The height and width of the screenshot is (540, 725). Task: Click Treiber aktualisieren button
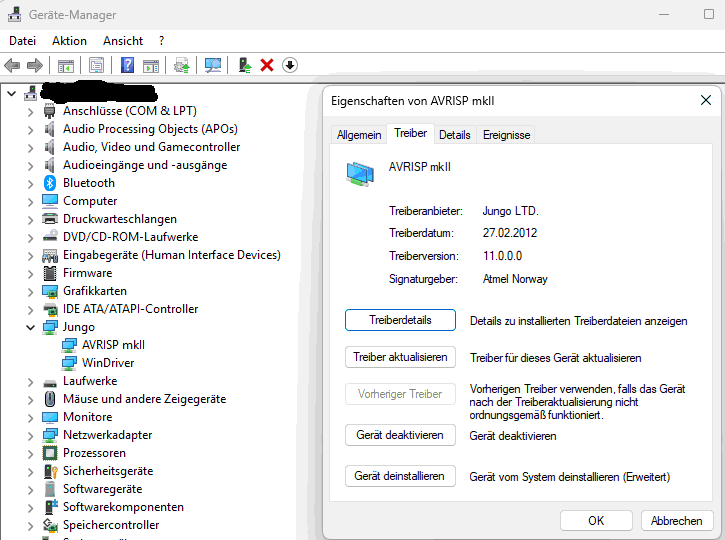pyautogui.click(x=400, y=357)
